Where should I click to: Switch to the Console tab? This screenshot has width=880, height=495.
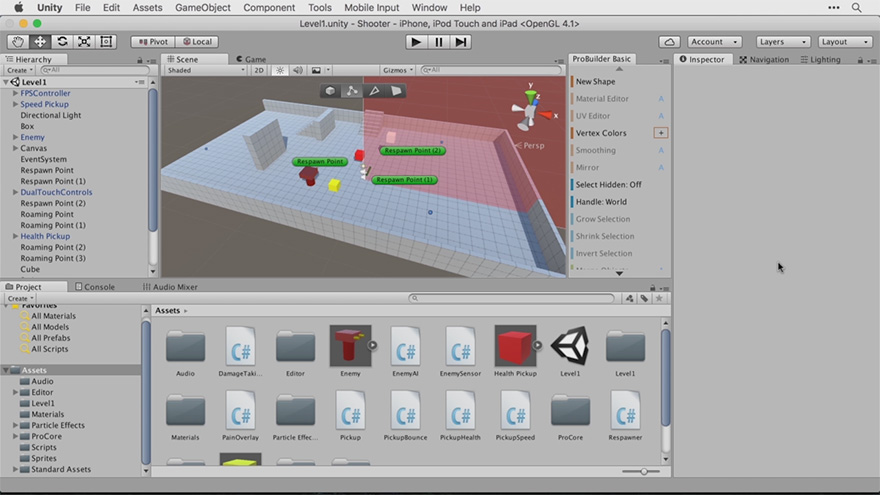pyautogui.click(x=94, y=287)
